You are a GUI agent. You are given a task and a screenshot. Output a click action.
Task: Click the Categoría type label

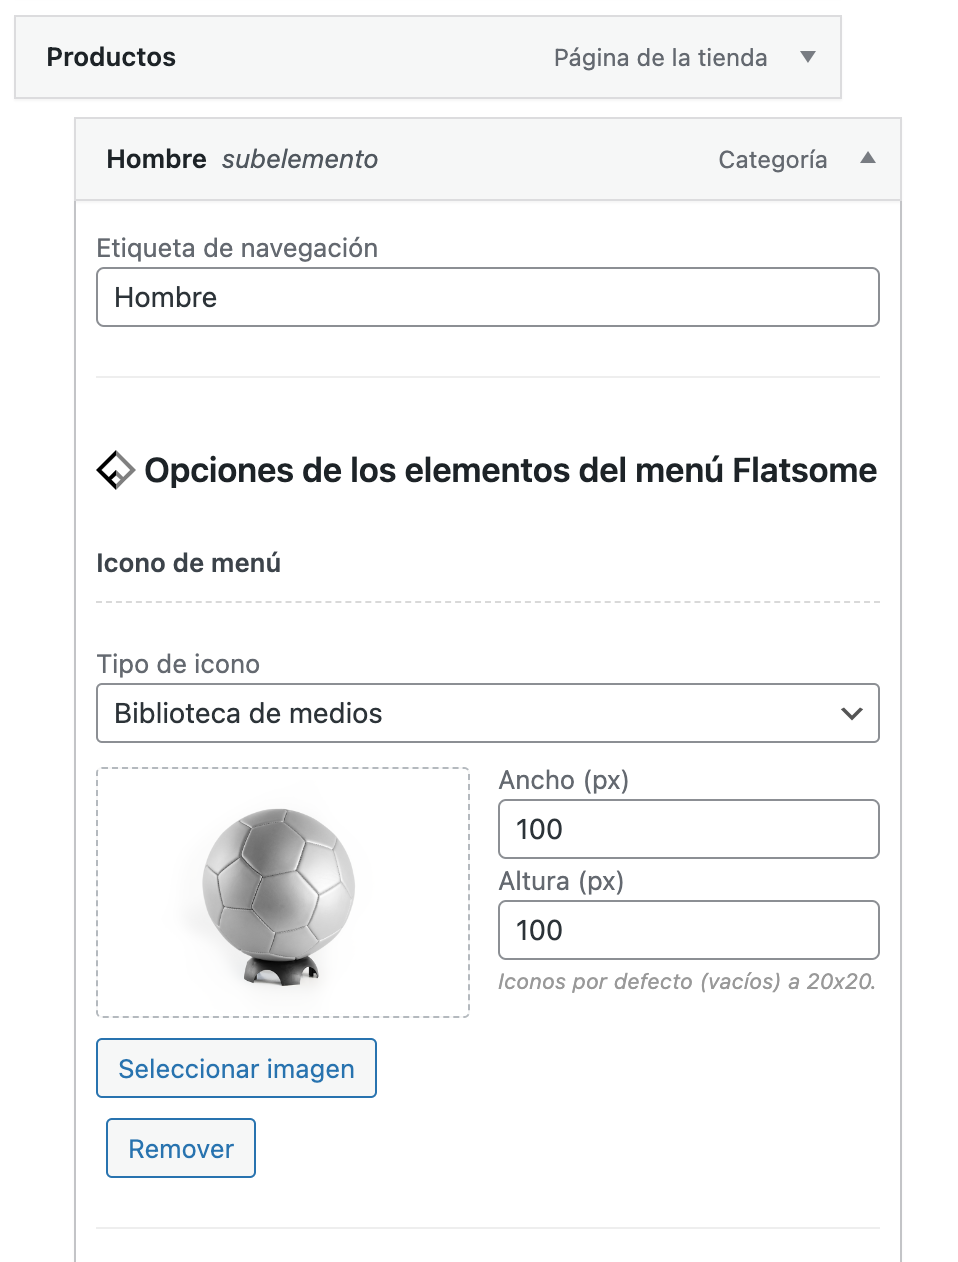tap(772, 160)
